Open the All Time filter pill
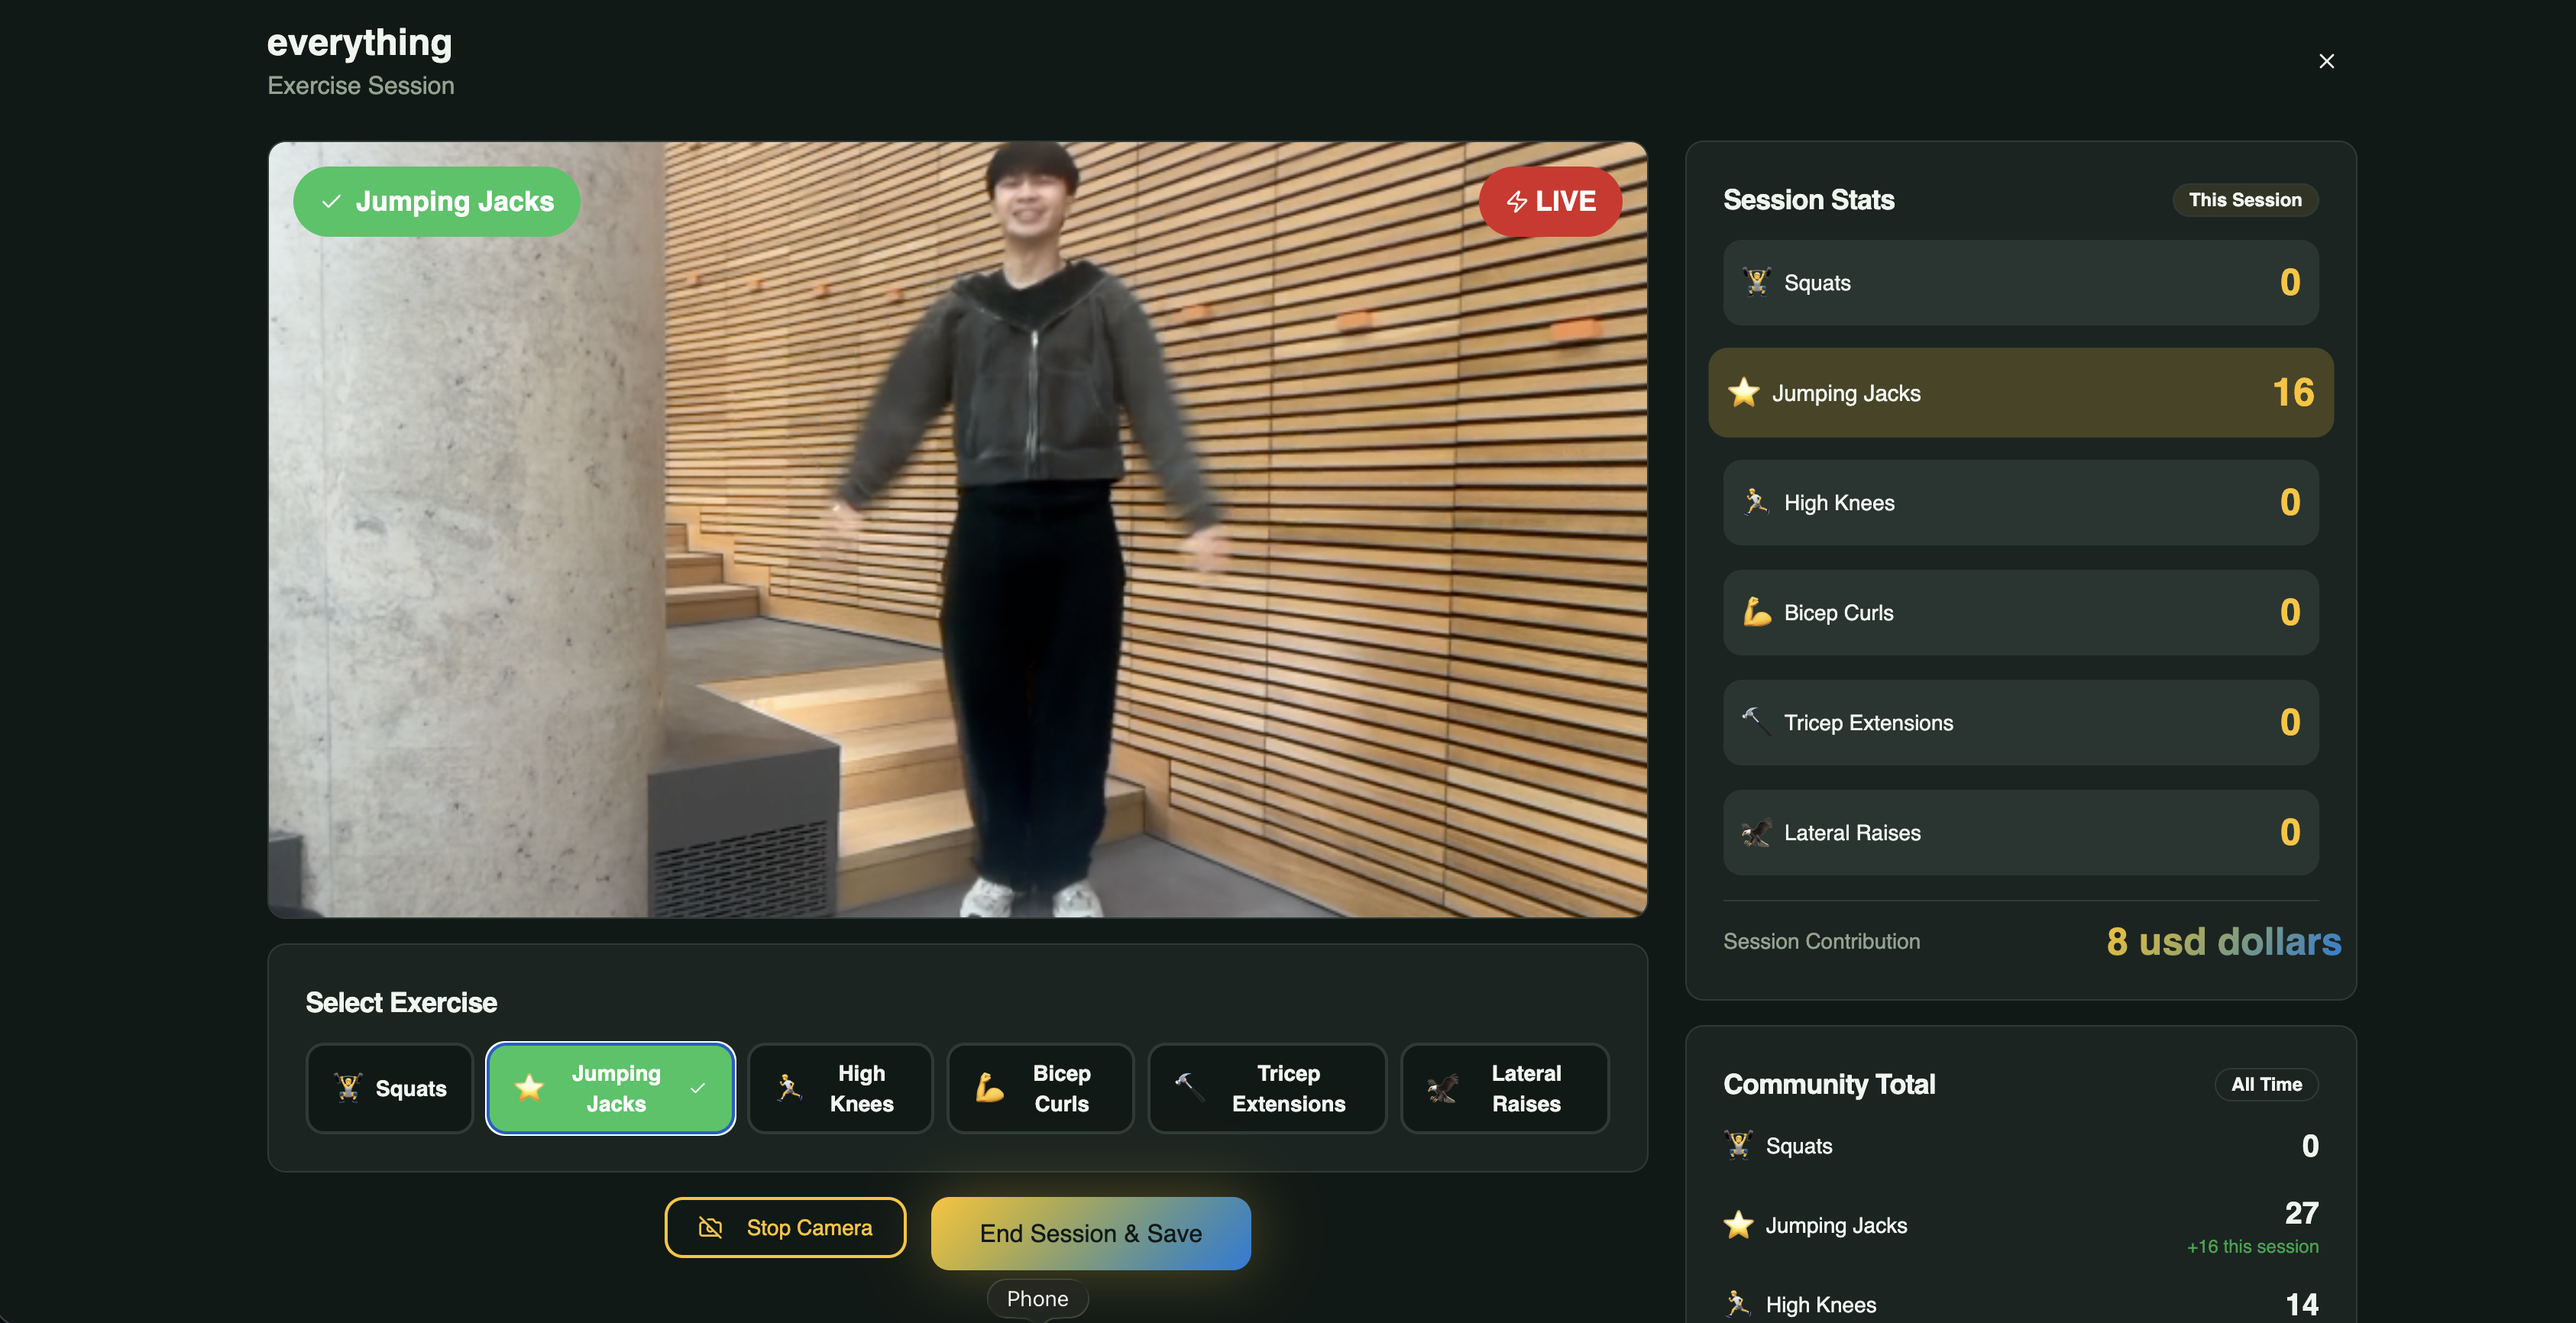This screenshot has width=2576, height=1323. tap(2265, 1084)
